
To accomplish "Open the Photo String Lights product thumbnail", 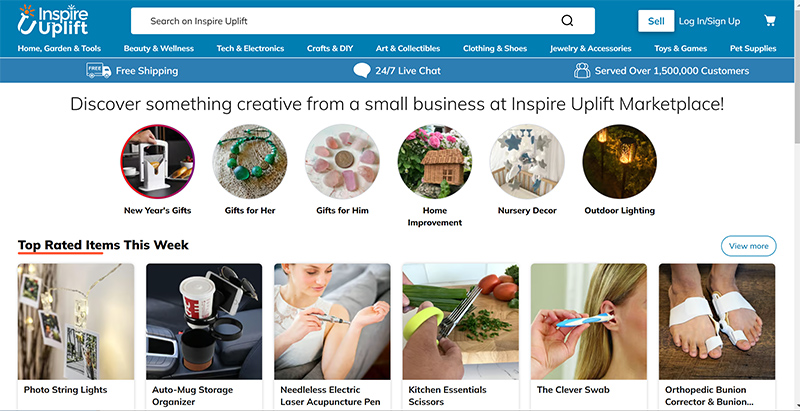I will [x=76, y=321].
